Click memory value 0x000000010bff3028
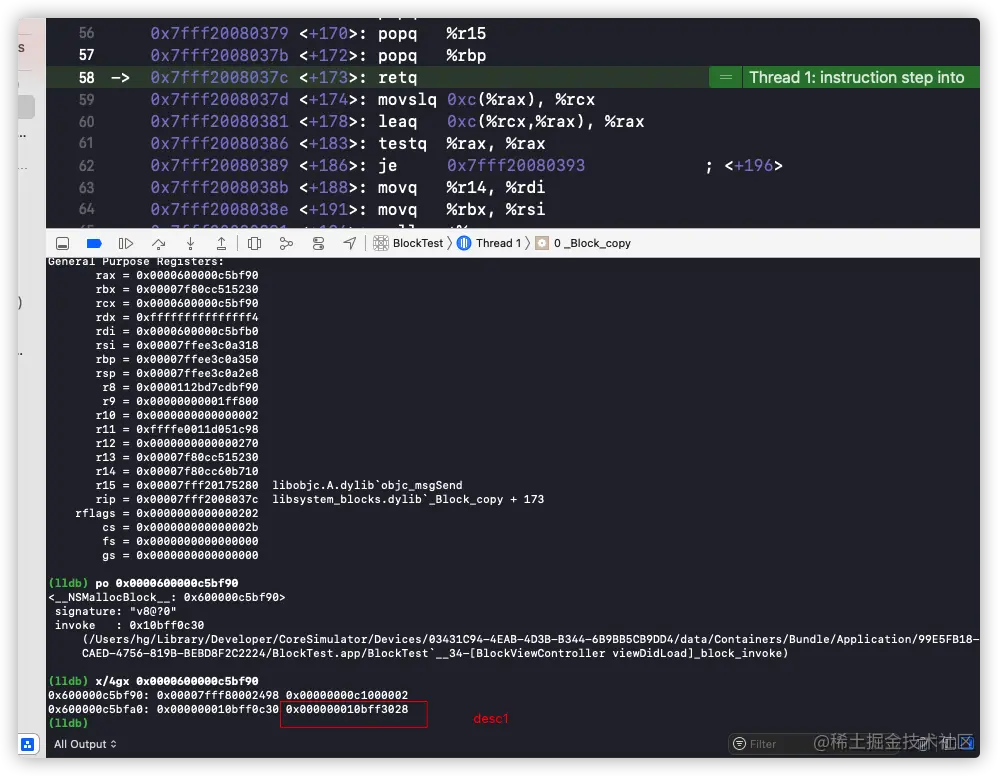This screenshot has width=998, height=776. pyautogui.click(x=347, y=709)
